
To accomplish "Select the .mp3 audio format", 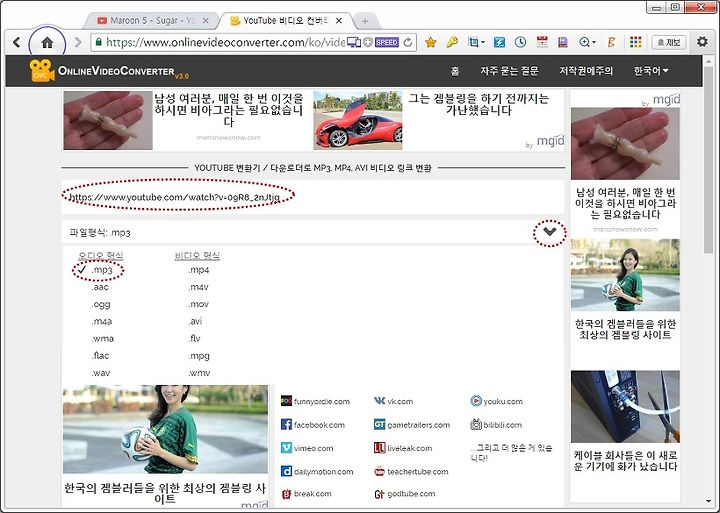I will click(101, 270).
